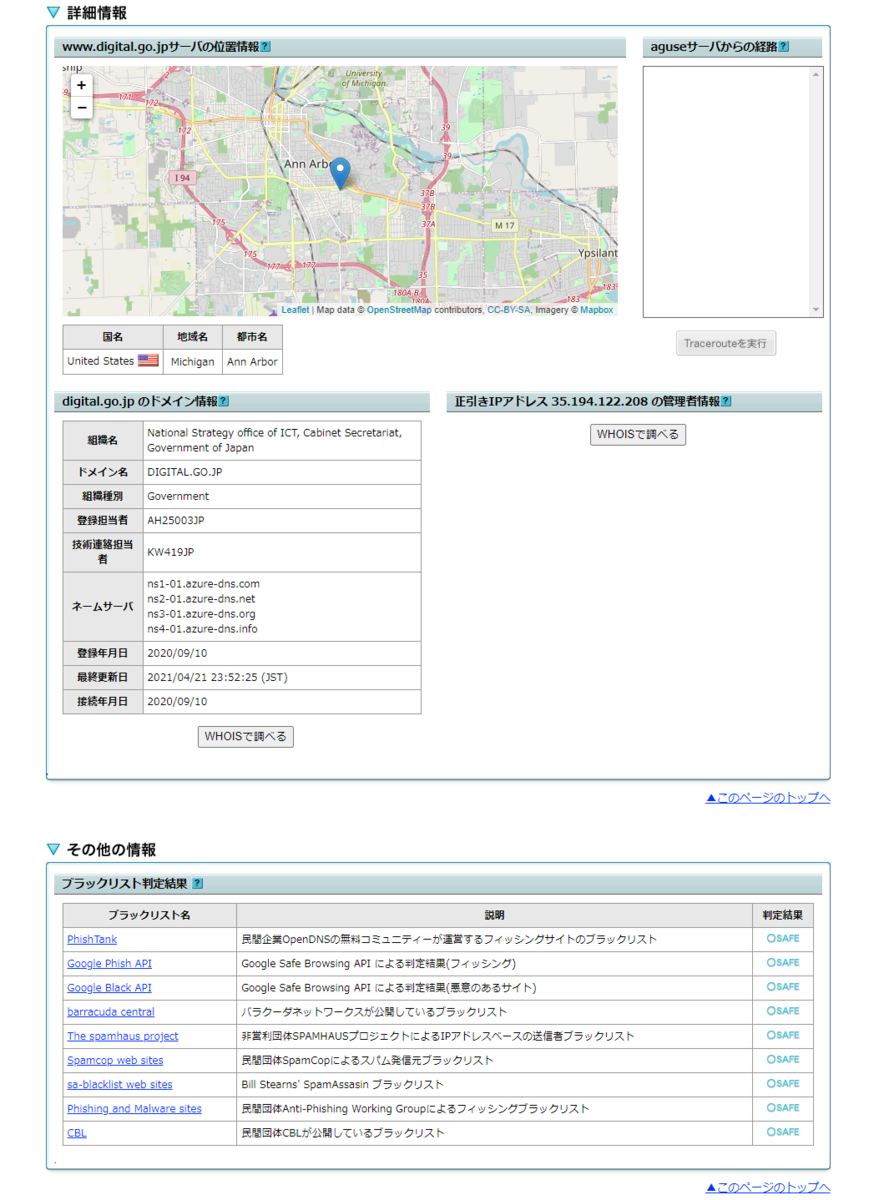
Task: Open help icon beside サーバの位置情報 heading
Action: [265, 47]
